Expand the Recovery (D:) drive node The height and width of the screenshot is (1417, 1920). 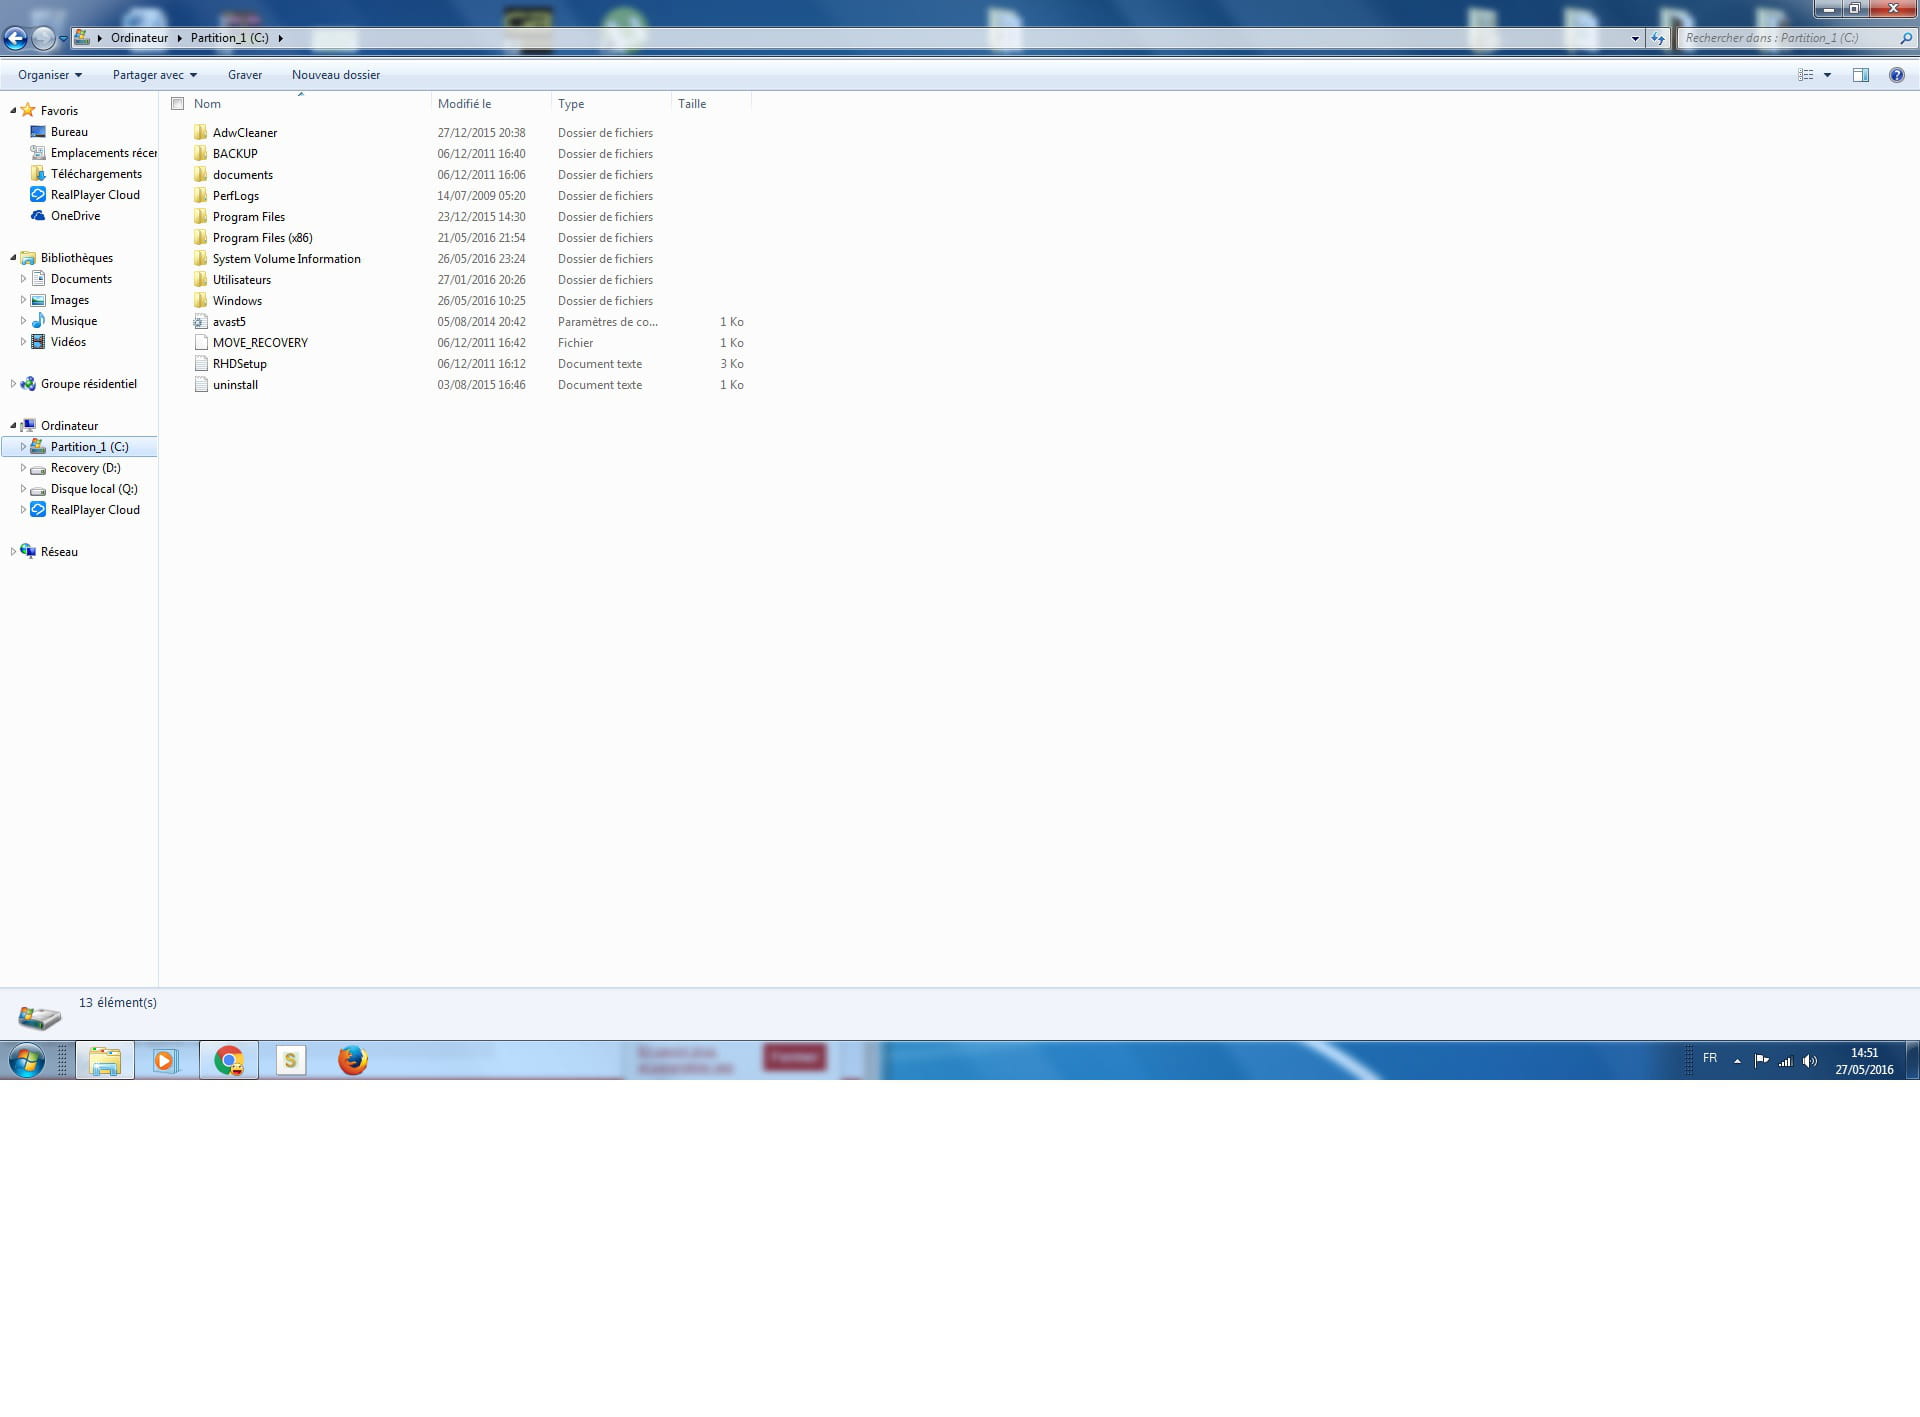pyautogui.click(x=23, y=468)
